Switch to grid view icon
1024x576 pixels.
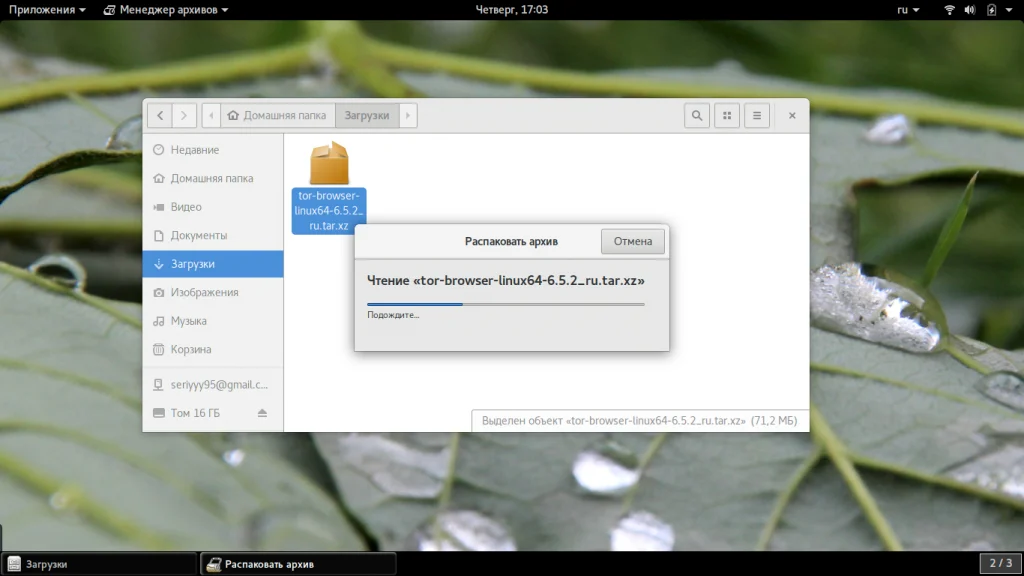727,116
